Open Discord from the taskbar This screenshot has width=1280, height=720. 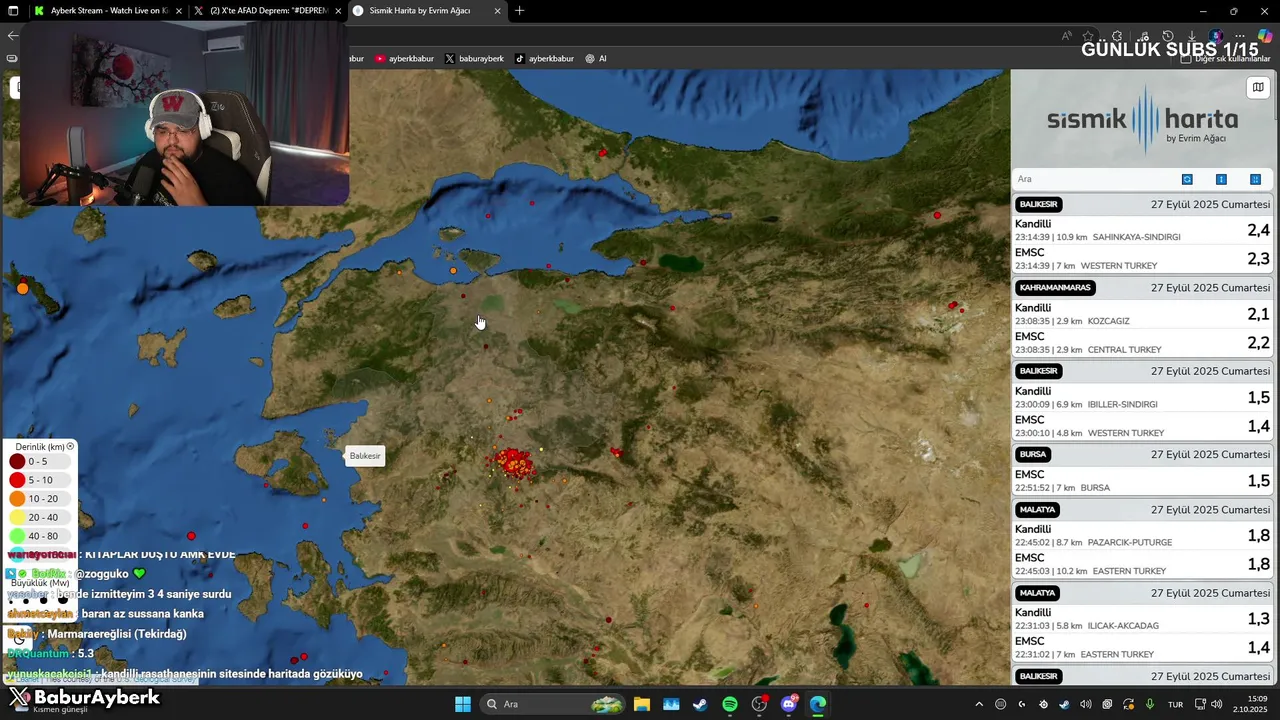pyautogui.click(x=789, y=704)
